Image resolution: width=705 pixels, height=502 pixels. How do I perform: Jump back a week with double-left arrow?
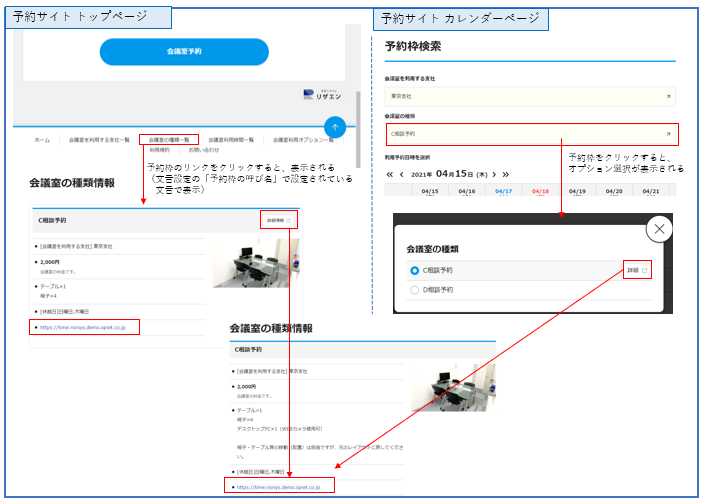point(389,174)
